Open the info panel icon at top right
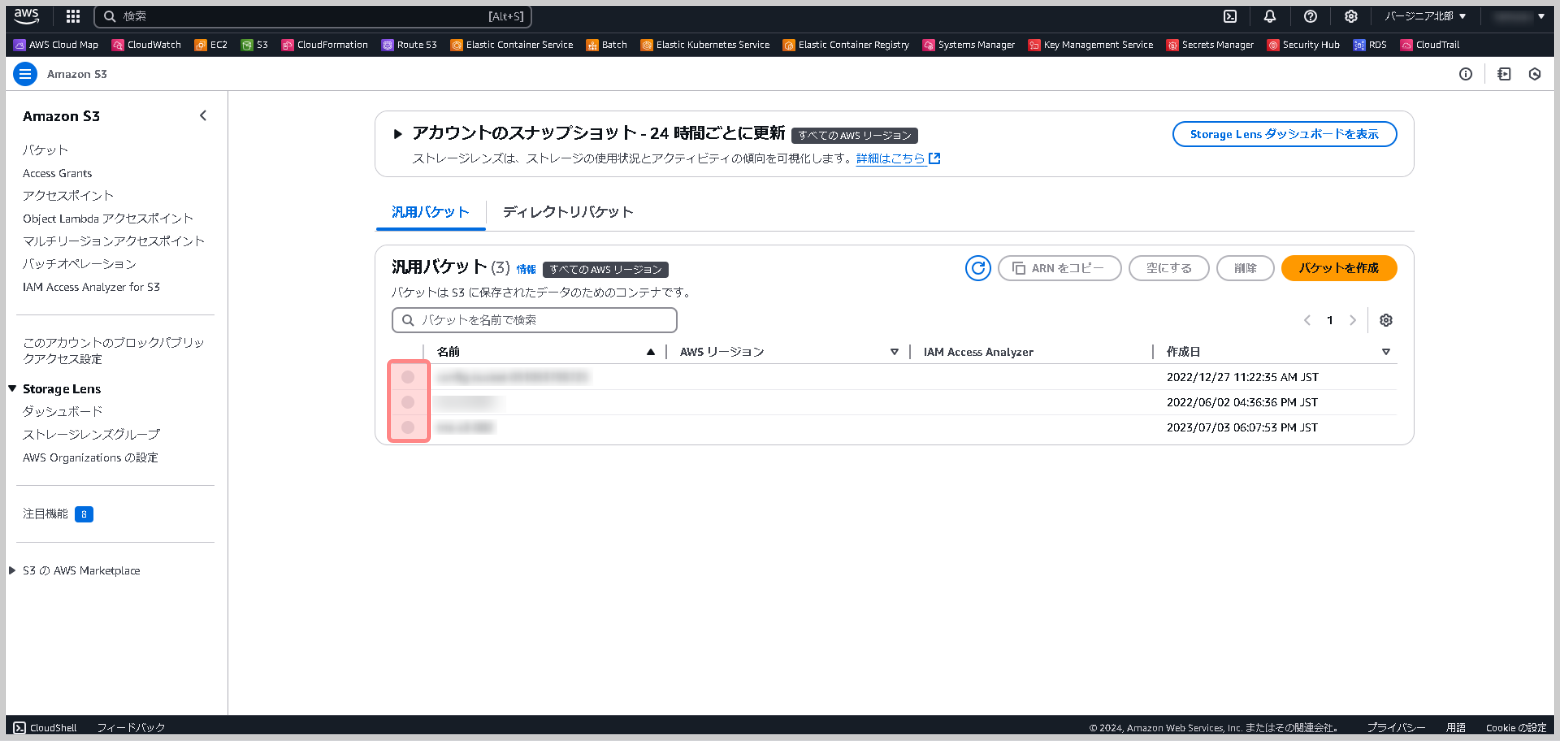Viewport: 1560px width, 741px height. (1466, 74)
